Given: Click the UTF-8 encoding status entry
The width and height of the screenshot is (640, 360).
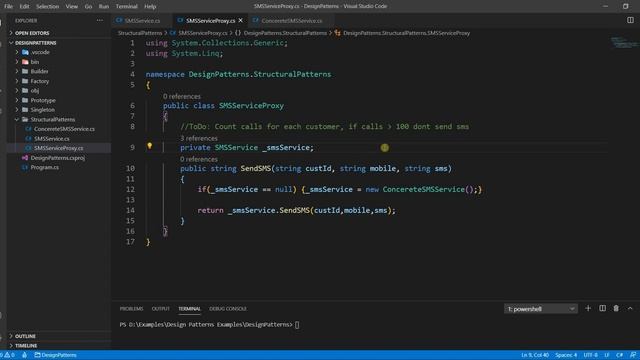Looking at the screenshot, I should click(x=591, y=355).
